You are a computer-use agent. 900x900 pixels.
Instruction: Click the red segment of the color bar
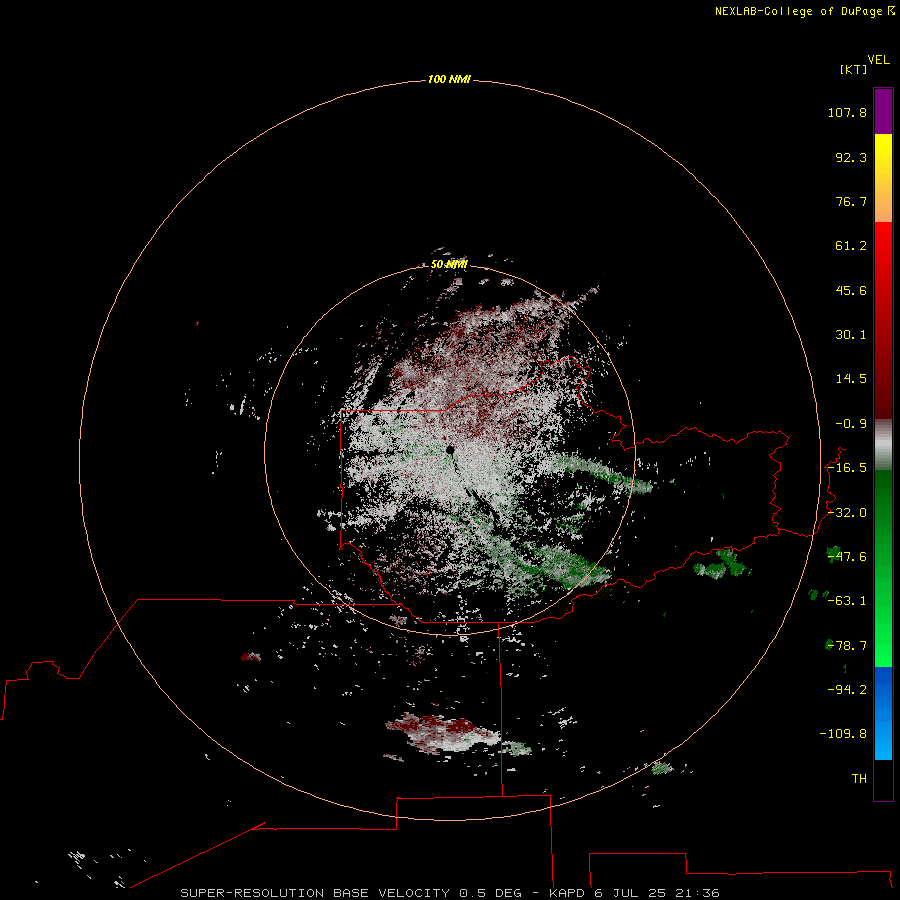coord(883,320)
